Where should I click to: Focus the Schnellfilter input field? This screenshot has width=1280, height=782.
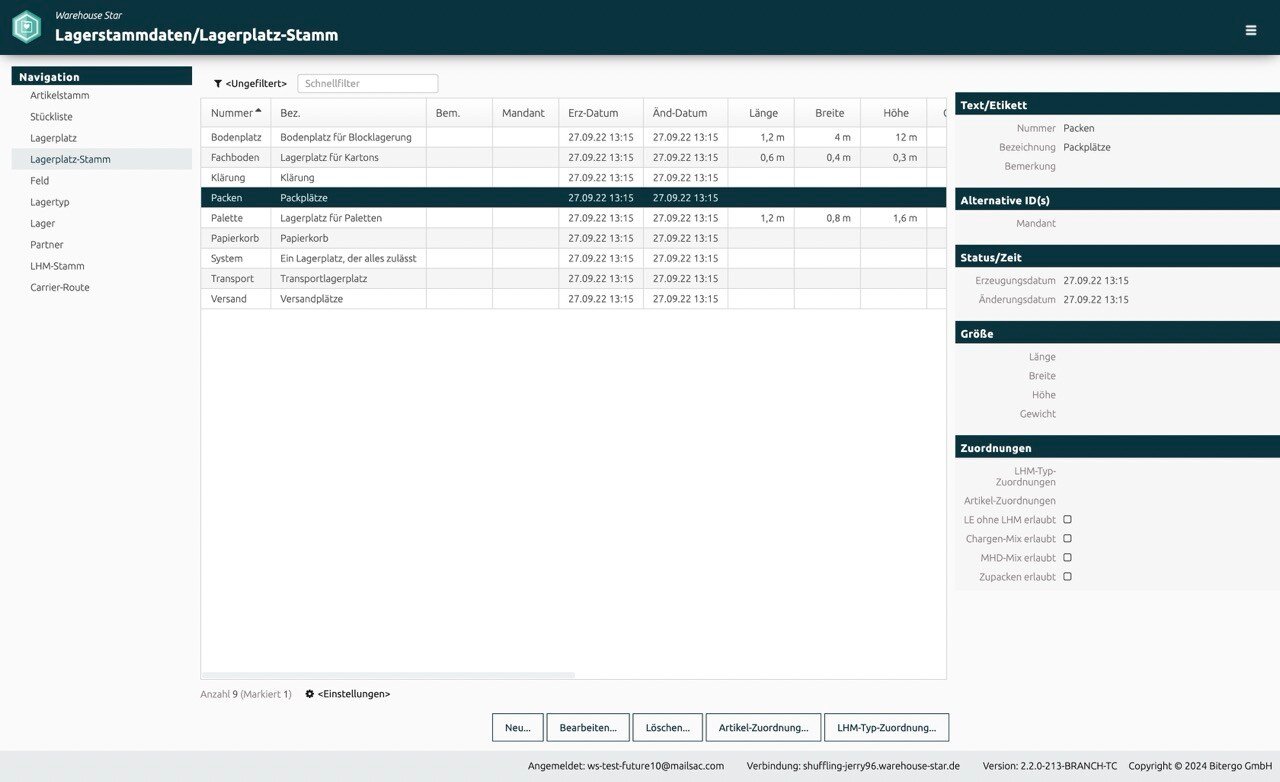coord(368,84)
